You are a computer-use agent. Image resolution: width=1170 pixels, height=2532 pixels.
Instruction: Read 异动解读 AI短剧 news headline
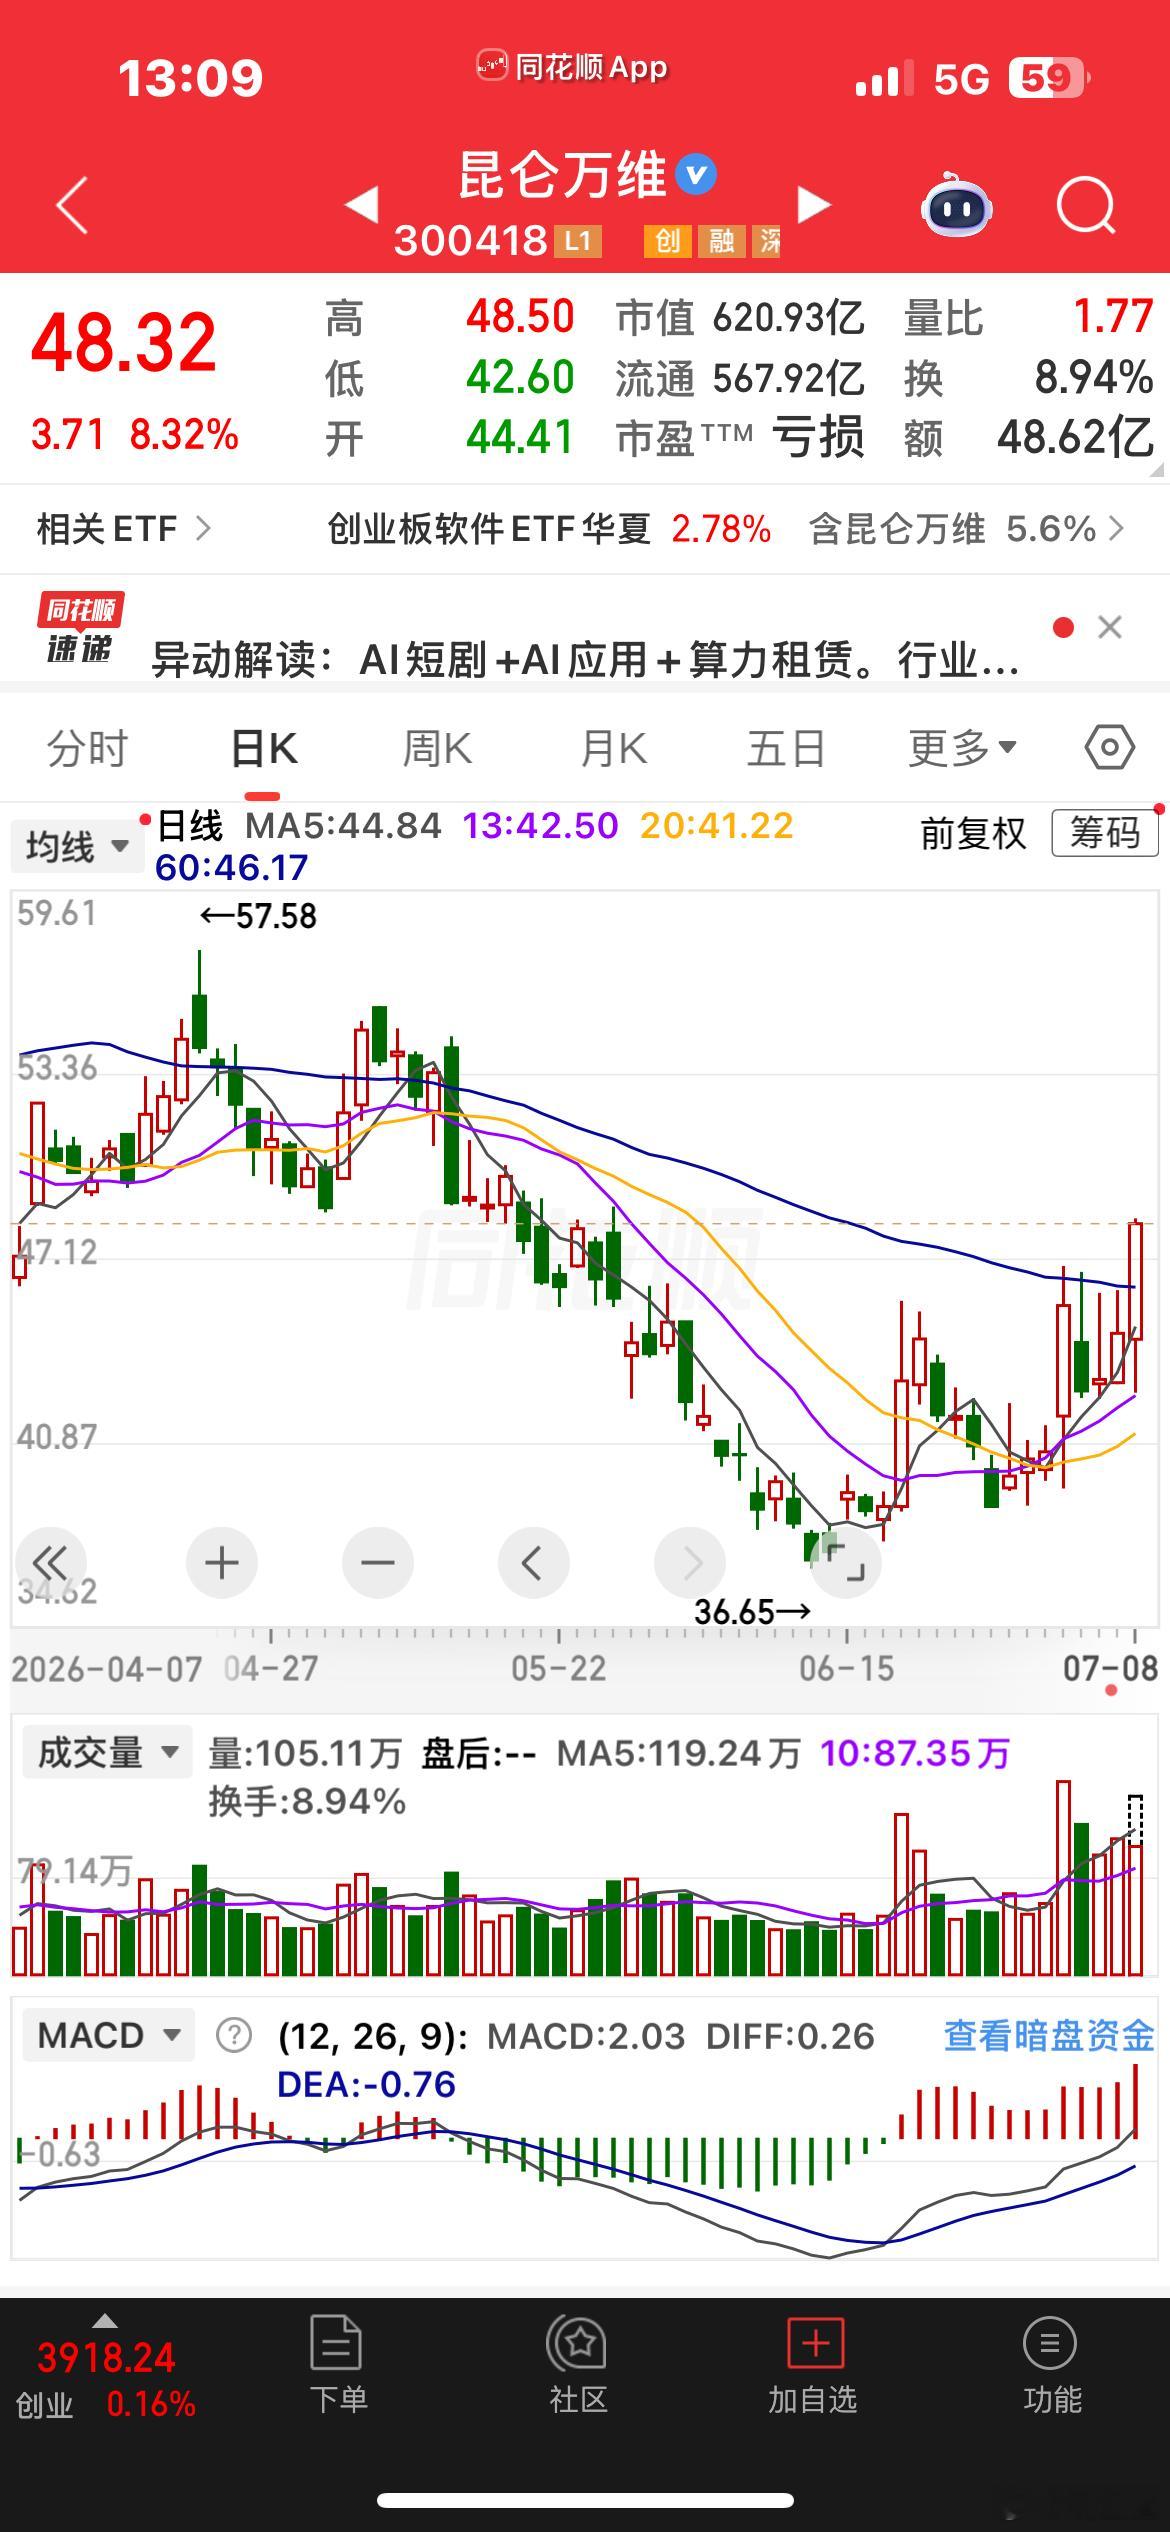585,660
